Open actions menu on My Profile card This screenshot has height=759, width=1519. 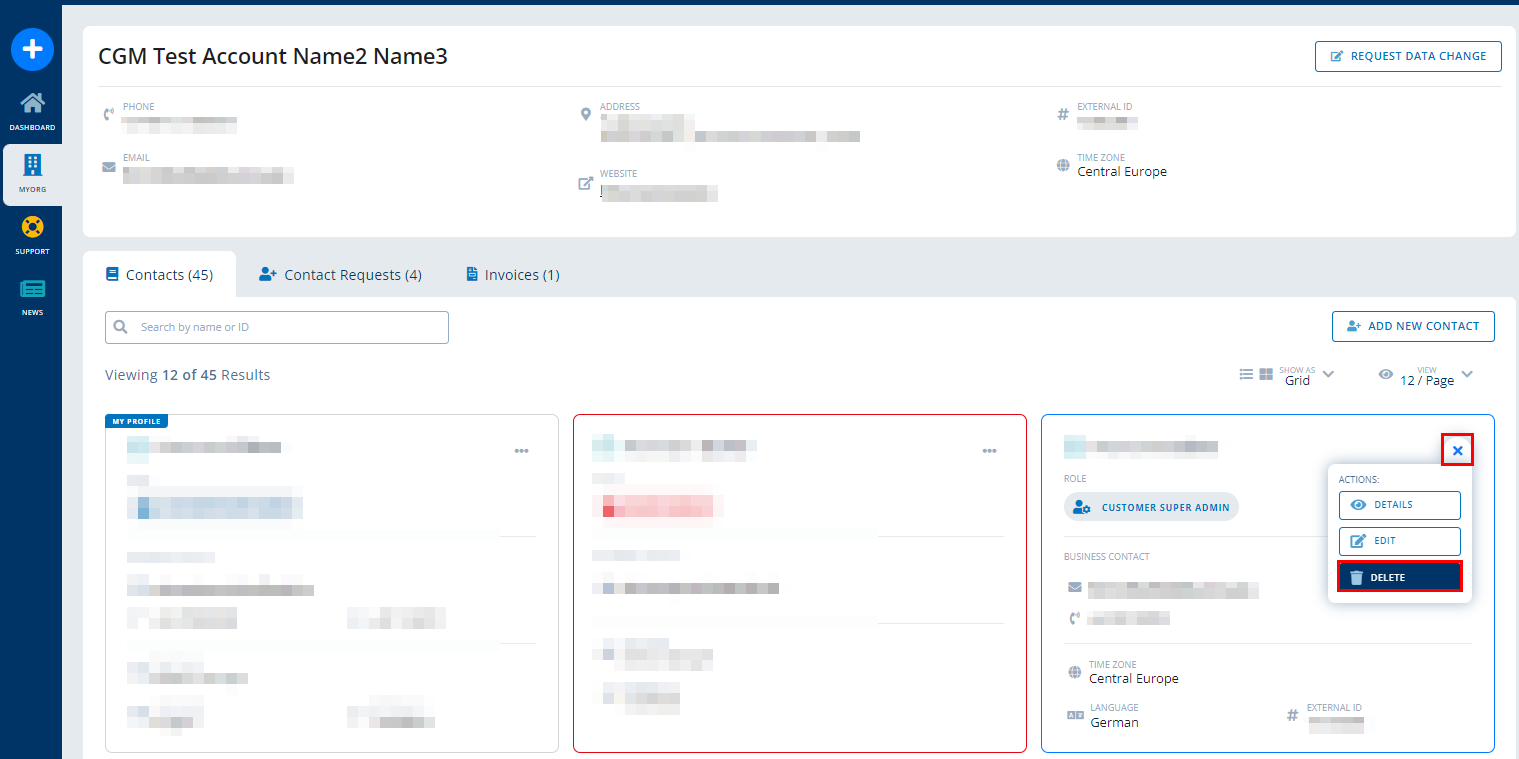(521, 451)
